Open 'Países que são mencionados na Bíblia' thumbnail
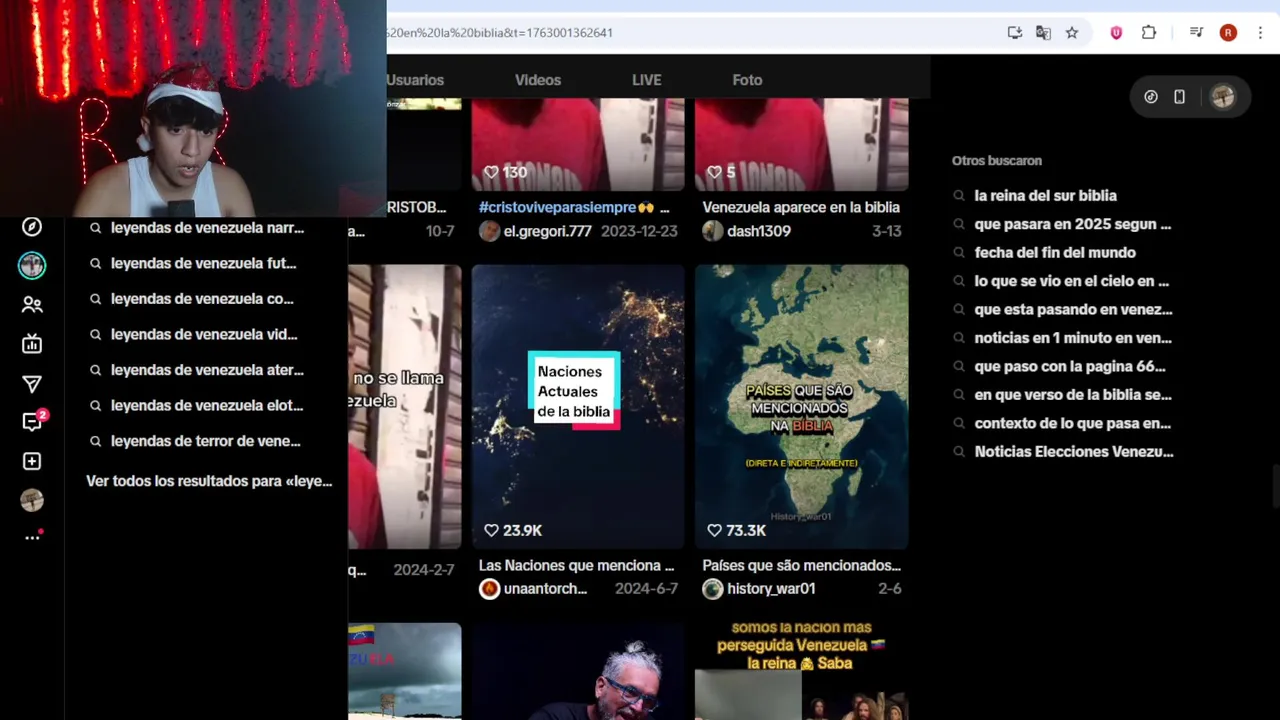Image resolution: width=1280 pixels, height=720 pixels. pos(802,406)
